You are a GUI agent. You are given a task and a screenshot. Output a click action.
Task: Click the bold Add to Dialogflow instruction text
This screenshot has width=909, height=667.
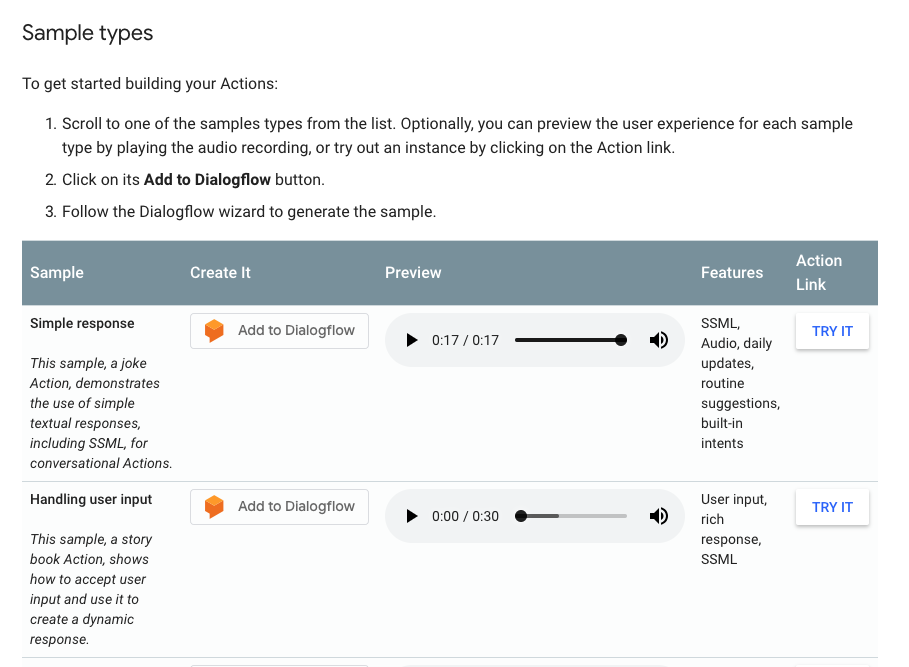pos(207,180)
